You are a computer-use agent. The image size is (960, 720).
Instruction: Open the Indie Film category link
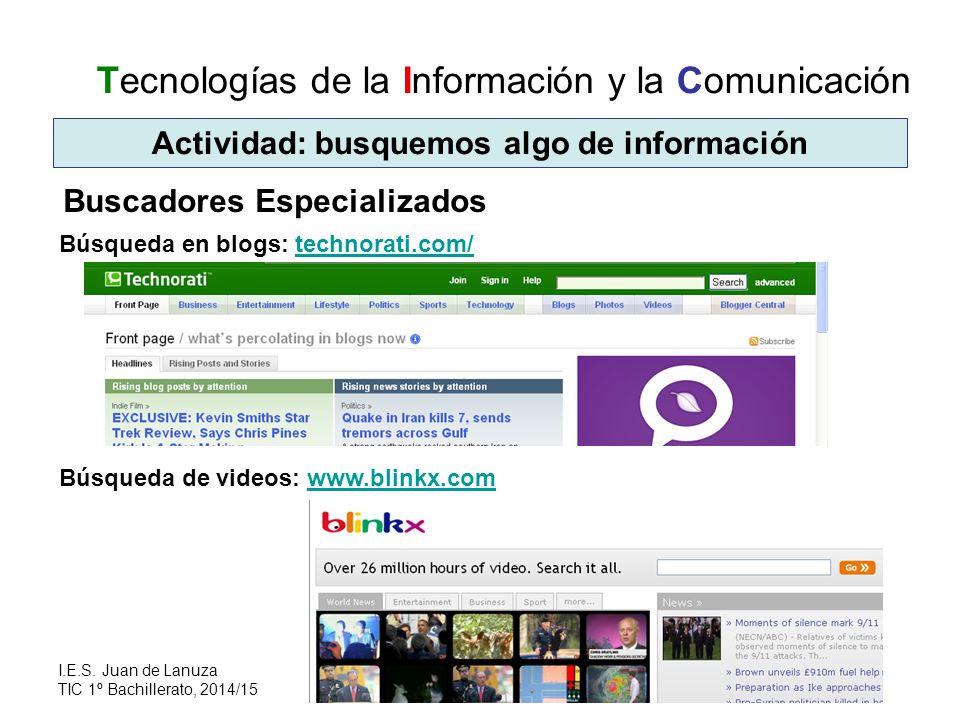click(130, 406)
